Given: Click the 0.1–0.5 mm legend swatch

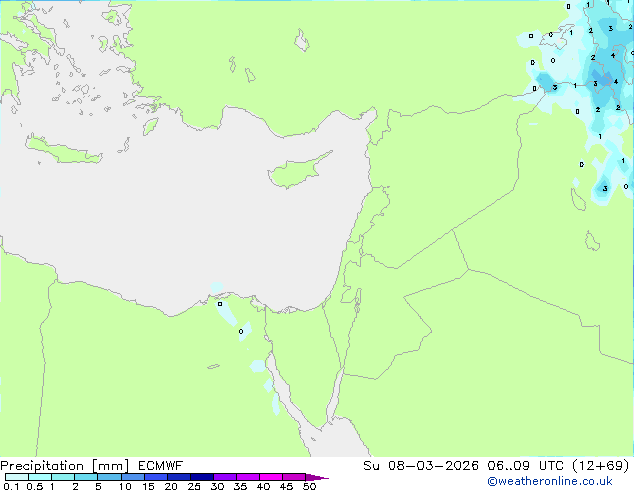Looking at the screenshot, I should coord(17,477).
